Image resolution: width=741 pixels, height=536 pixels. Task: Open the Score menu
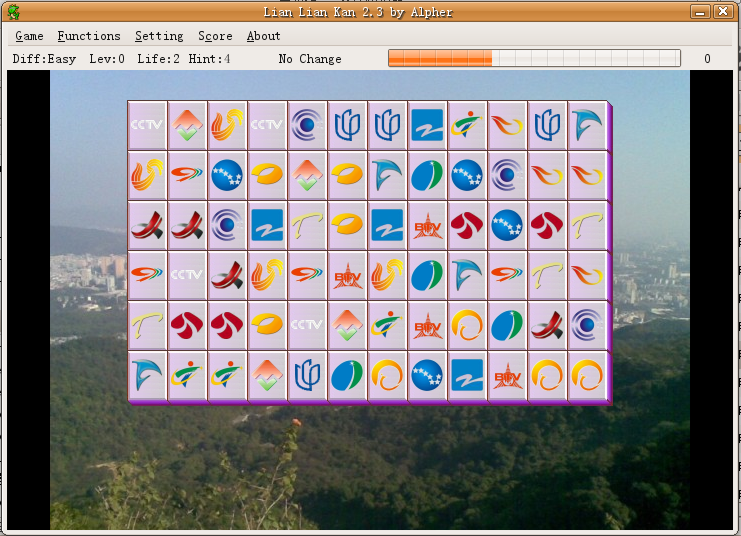[x=215, y=36]
